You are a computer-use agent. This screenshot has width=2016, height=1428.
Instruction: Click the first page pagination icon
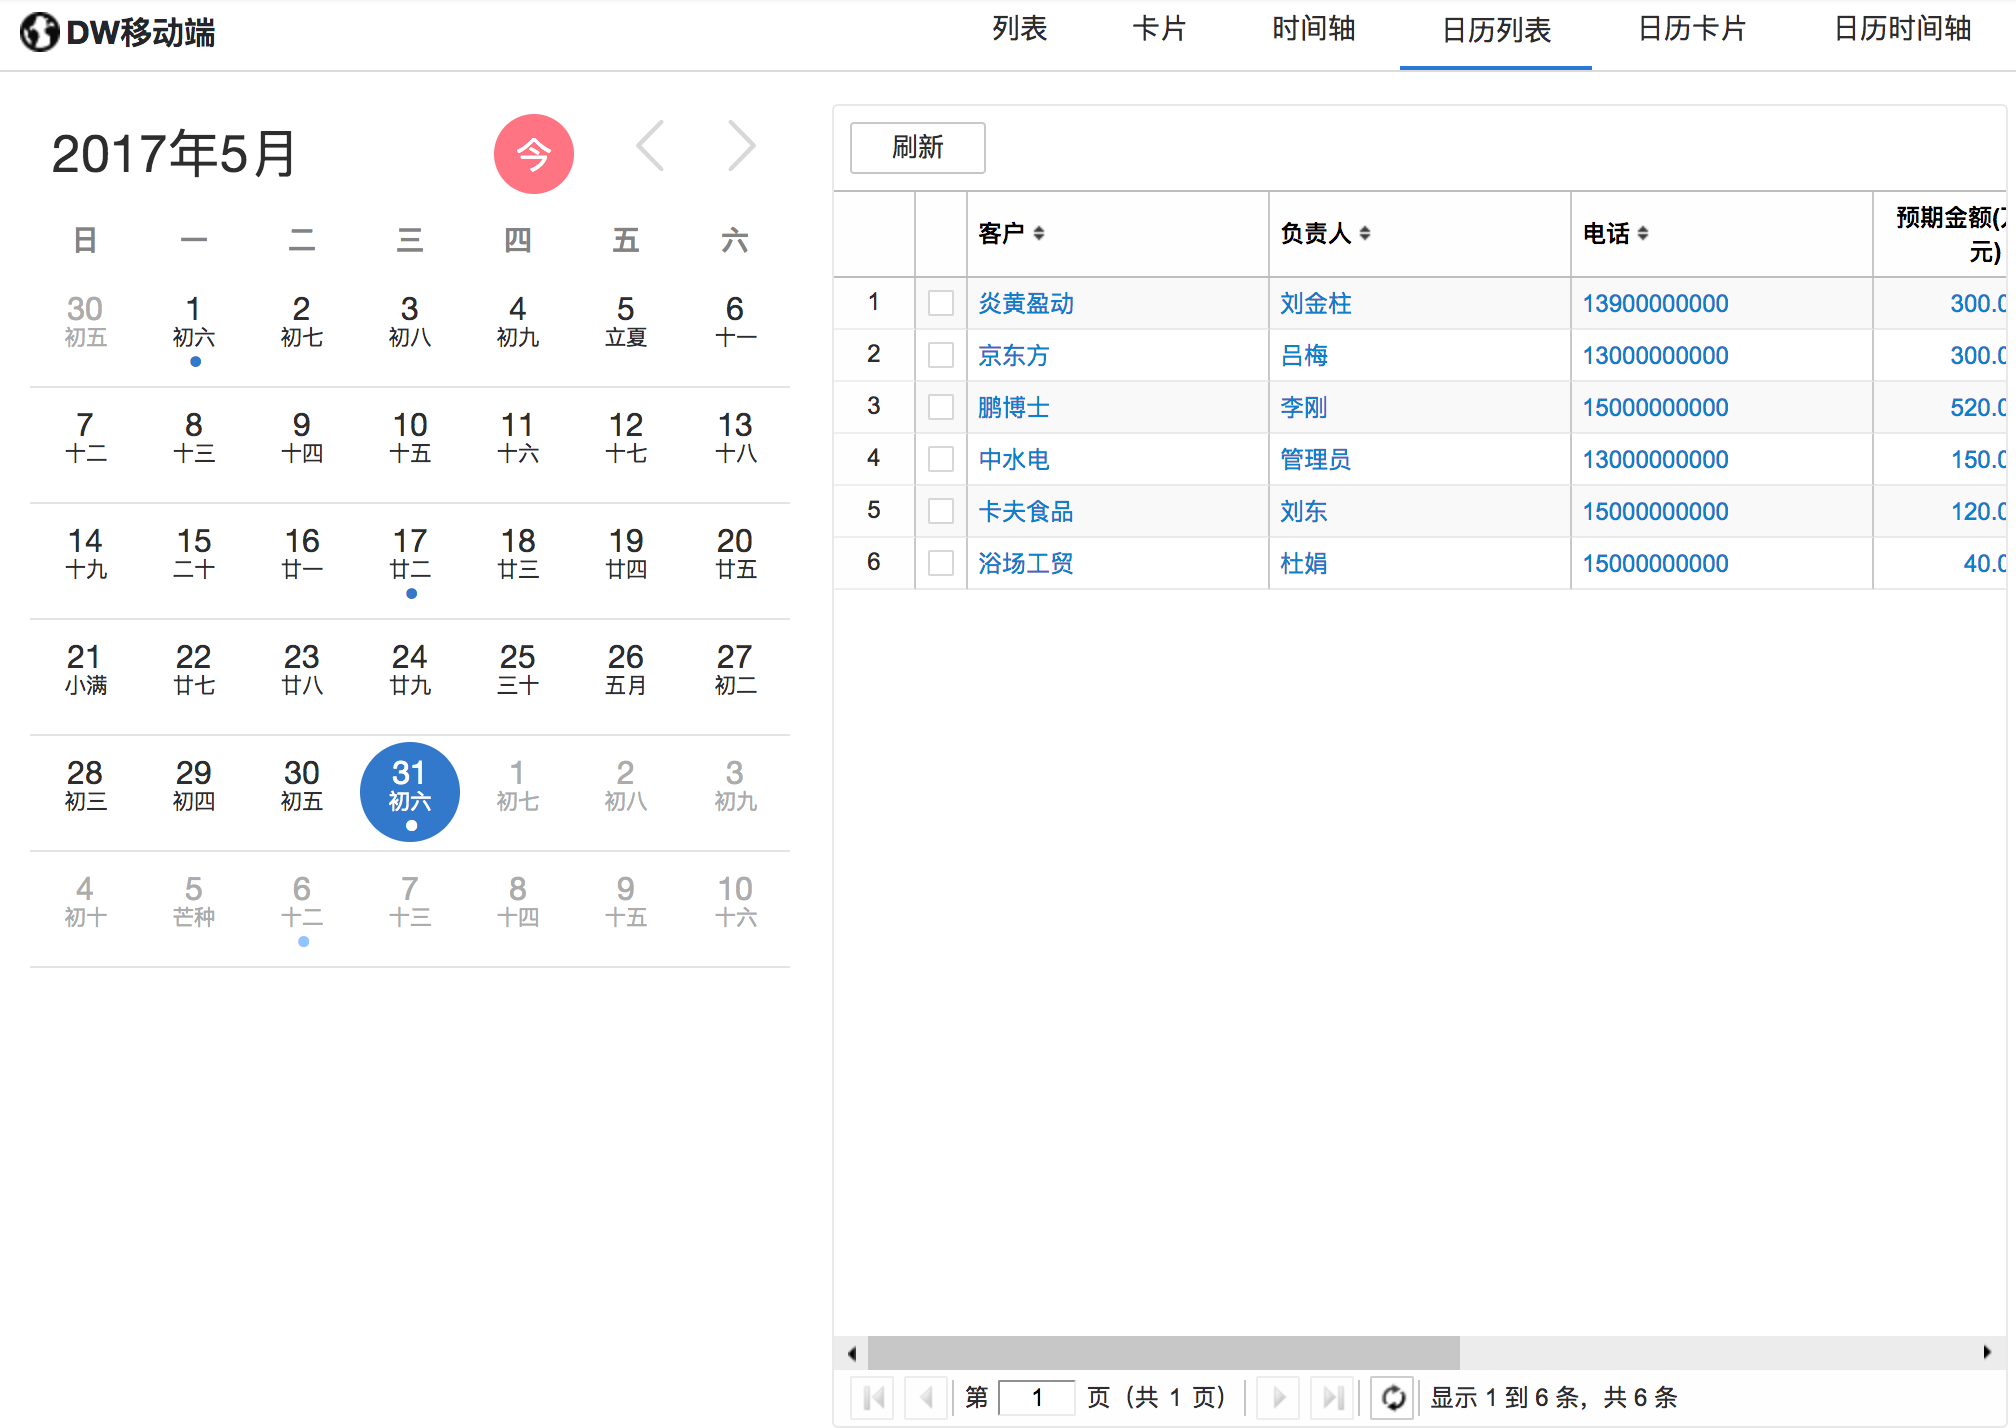click(873, 1397)
